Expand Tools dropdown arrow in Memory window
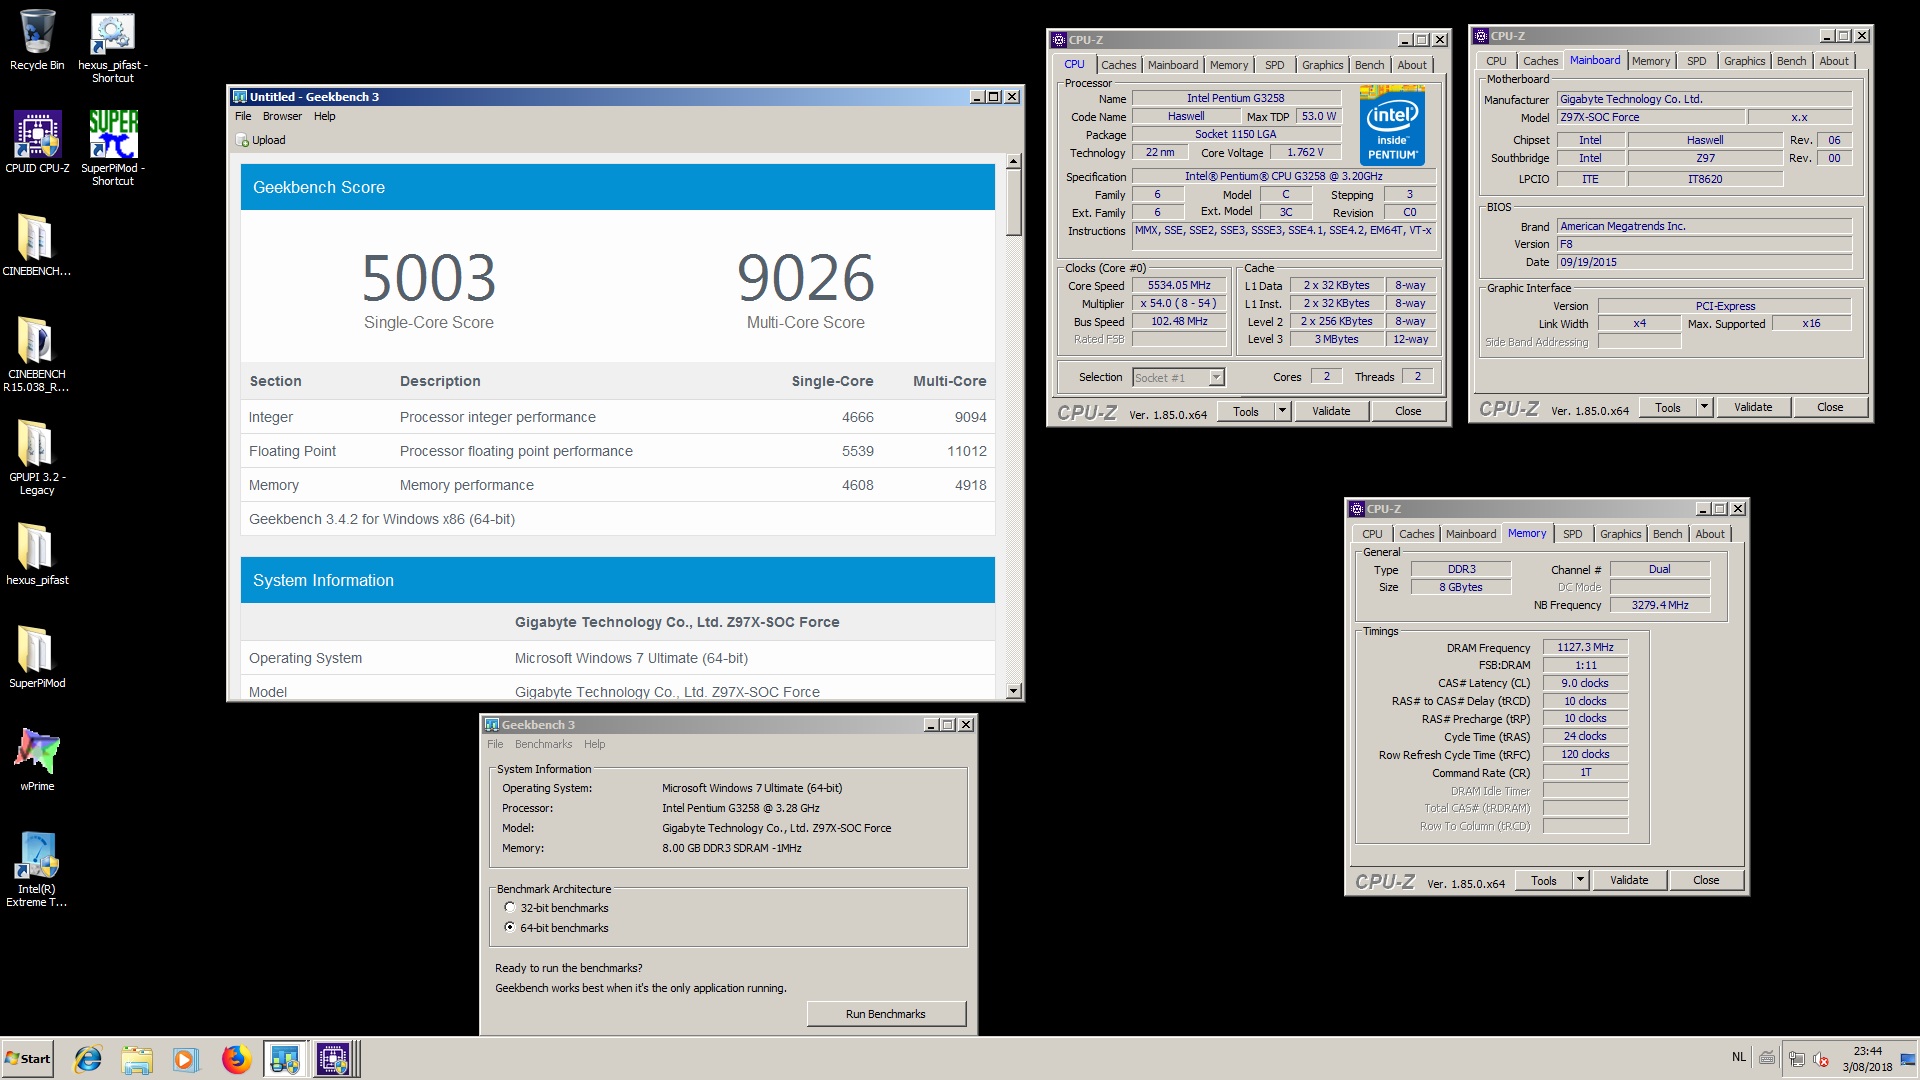Screen dimensions: 1920x1080 [1580, 880]
